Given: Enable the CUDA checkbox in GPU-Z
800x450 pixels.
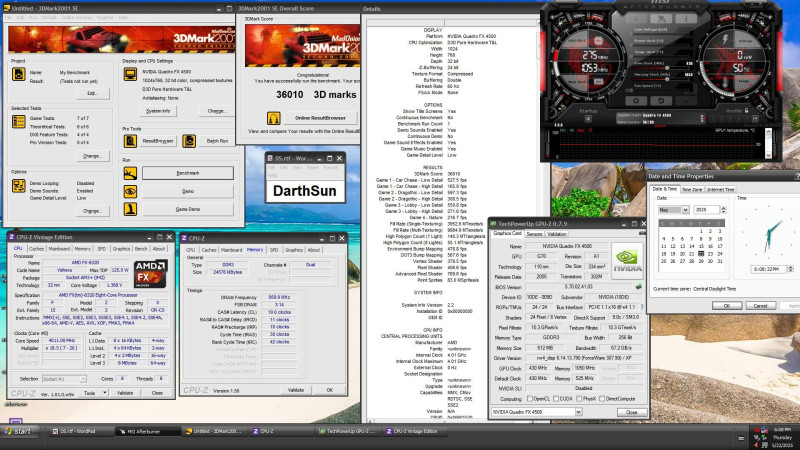Looking at the screenshot, I should click(556, 399).
